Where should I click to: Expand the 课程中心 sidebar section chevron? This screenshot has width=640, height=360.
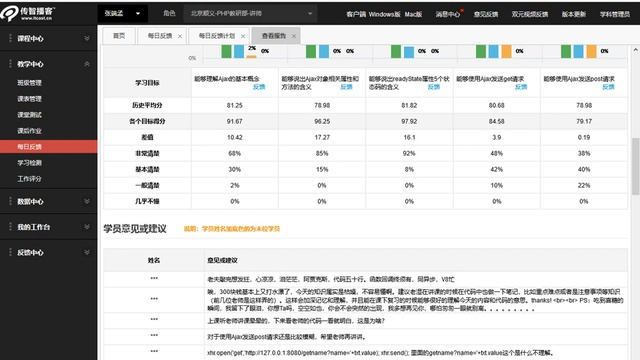(x=87, y=38)
